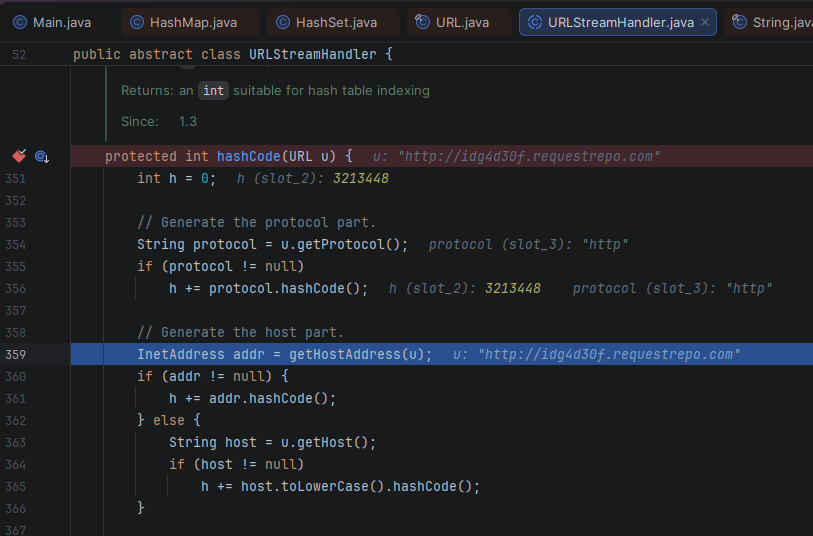Click the HashSet.java class file icon
This screenshot has width=813, height=536.
pyautogui.click(x=282, y=22)
